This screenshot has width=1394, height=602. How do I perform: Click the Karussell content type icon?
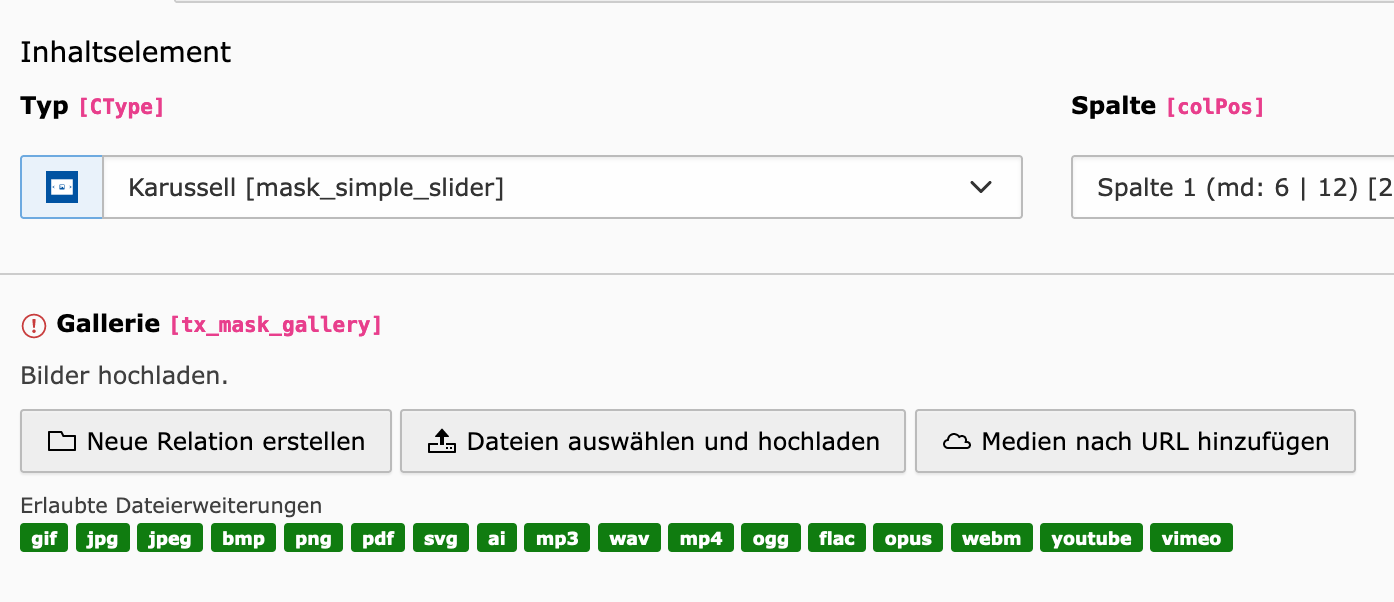point(62,187)
